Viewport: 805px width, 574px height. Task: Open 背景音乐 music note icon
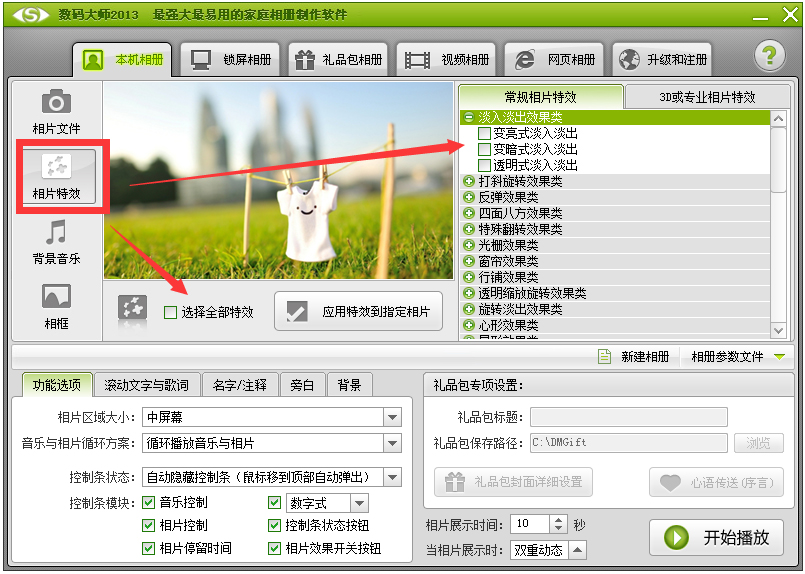coord(56,232)
